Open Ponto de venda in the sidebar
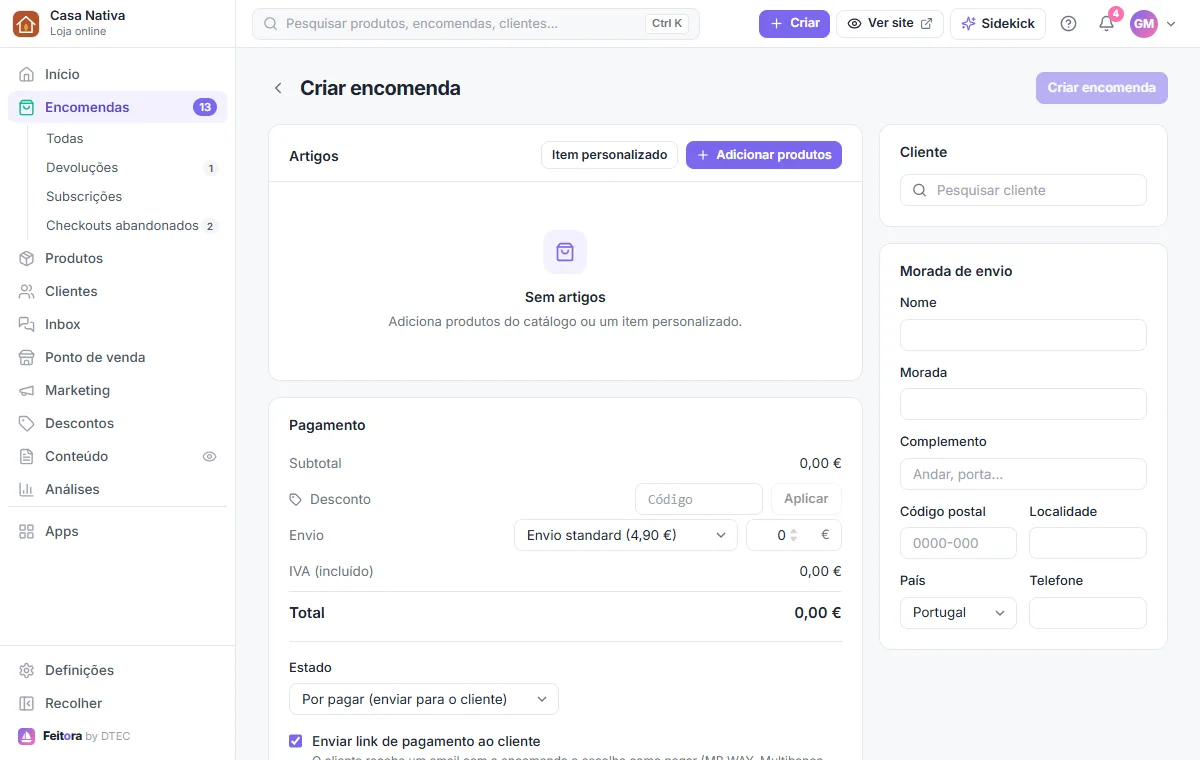 click(x=118, y=357)
